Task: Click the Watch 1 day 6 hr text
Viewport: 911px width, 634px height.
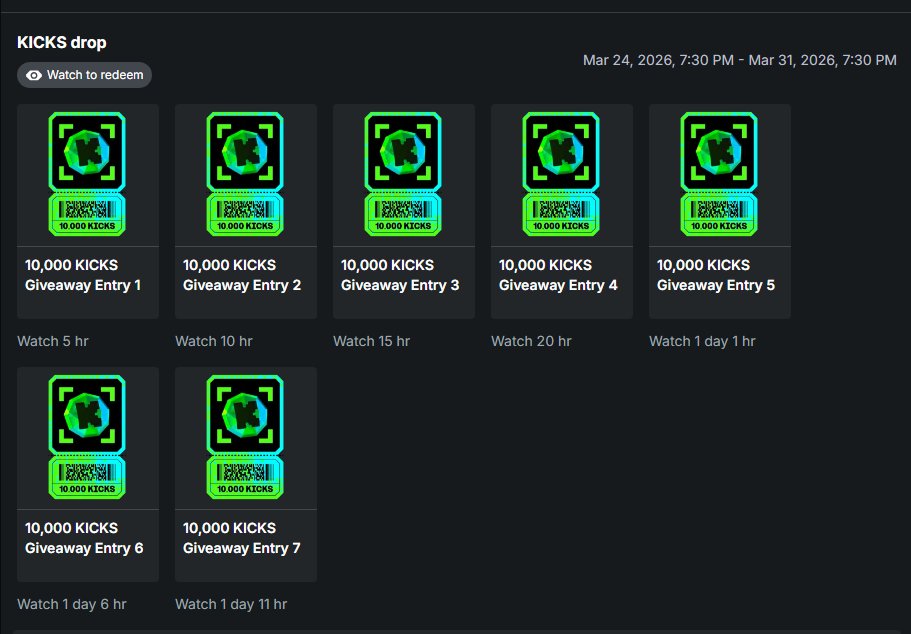Action: pyautogui.click(x=71, y=604)
